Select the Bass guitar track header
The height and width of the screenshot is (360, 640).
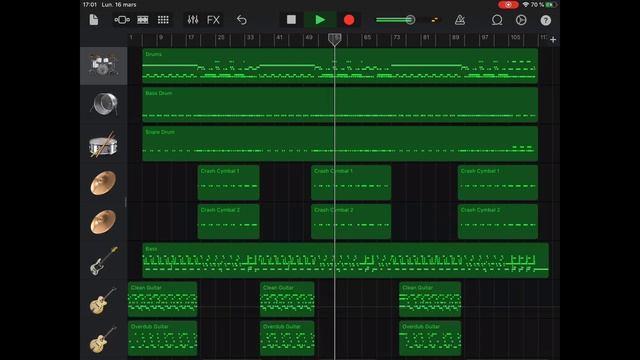point(104,260)
